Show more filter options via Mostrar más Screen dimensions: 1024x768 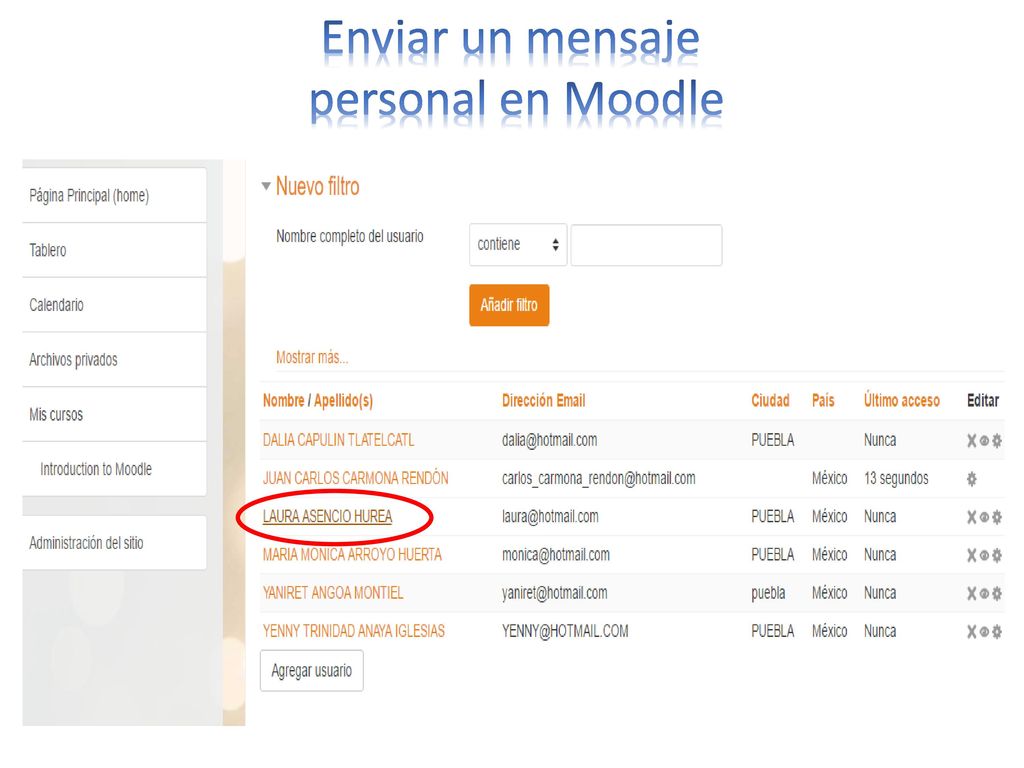tap(312, 357)
